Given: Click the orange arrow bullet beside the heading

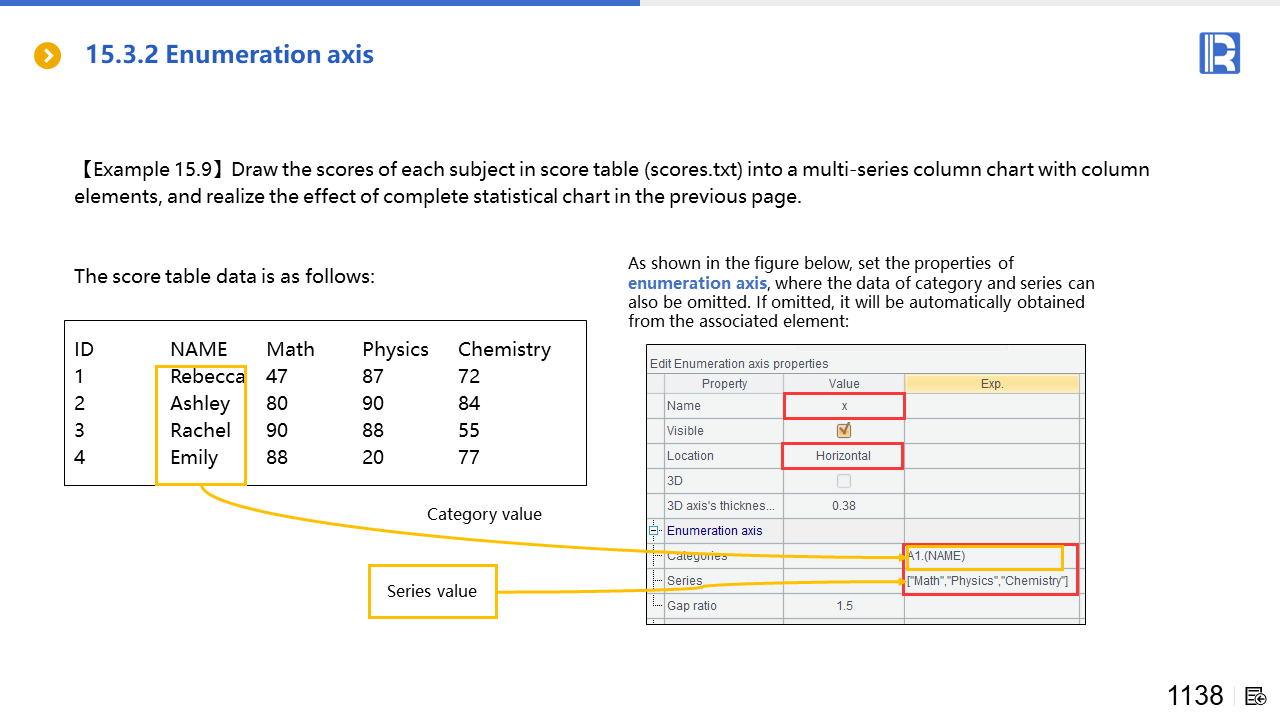Looking at the screenshot, I should 47,55.
